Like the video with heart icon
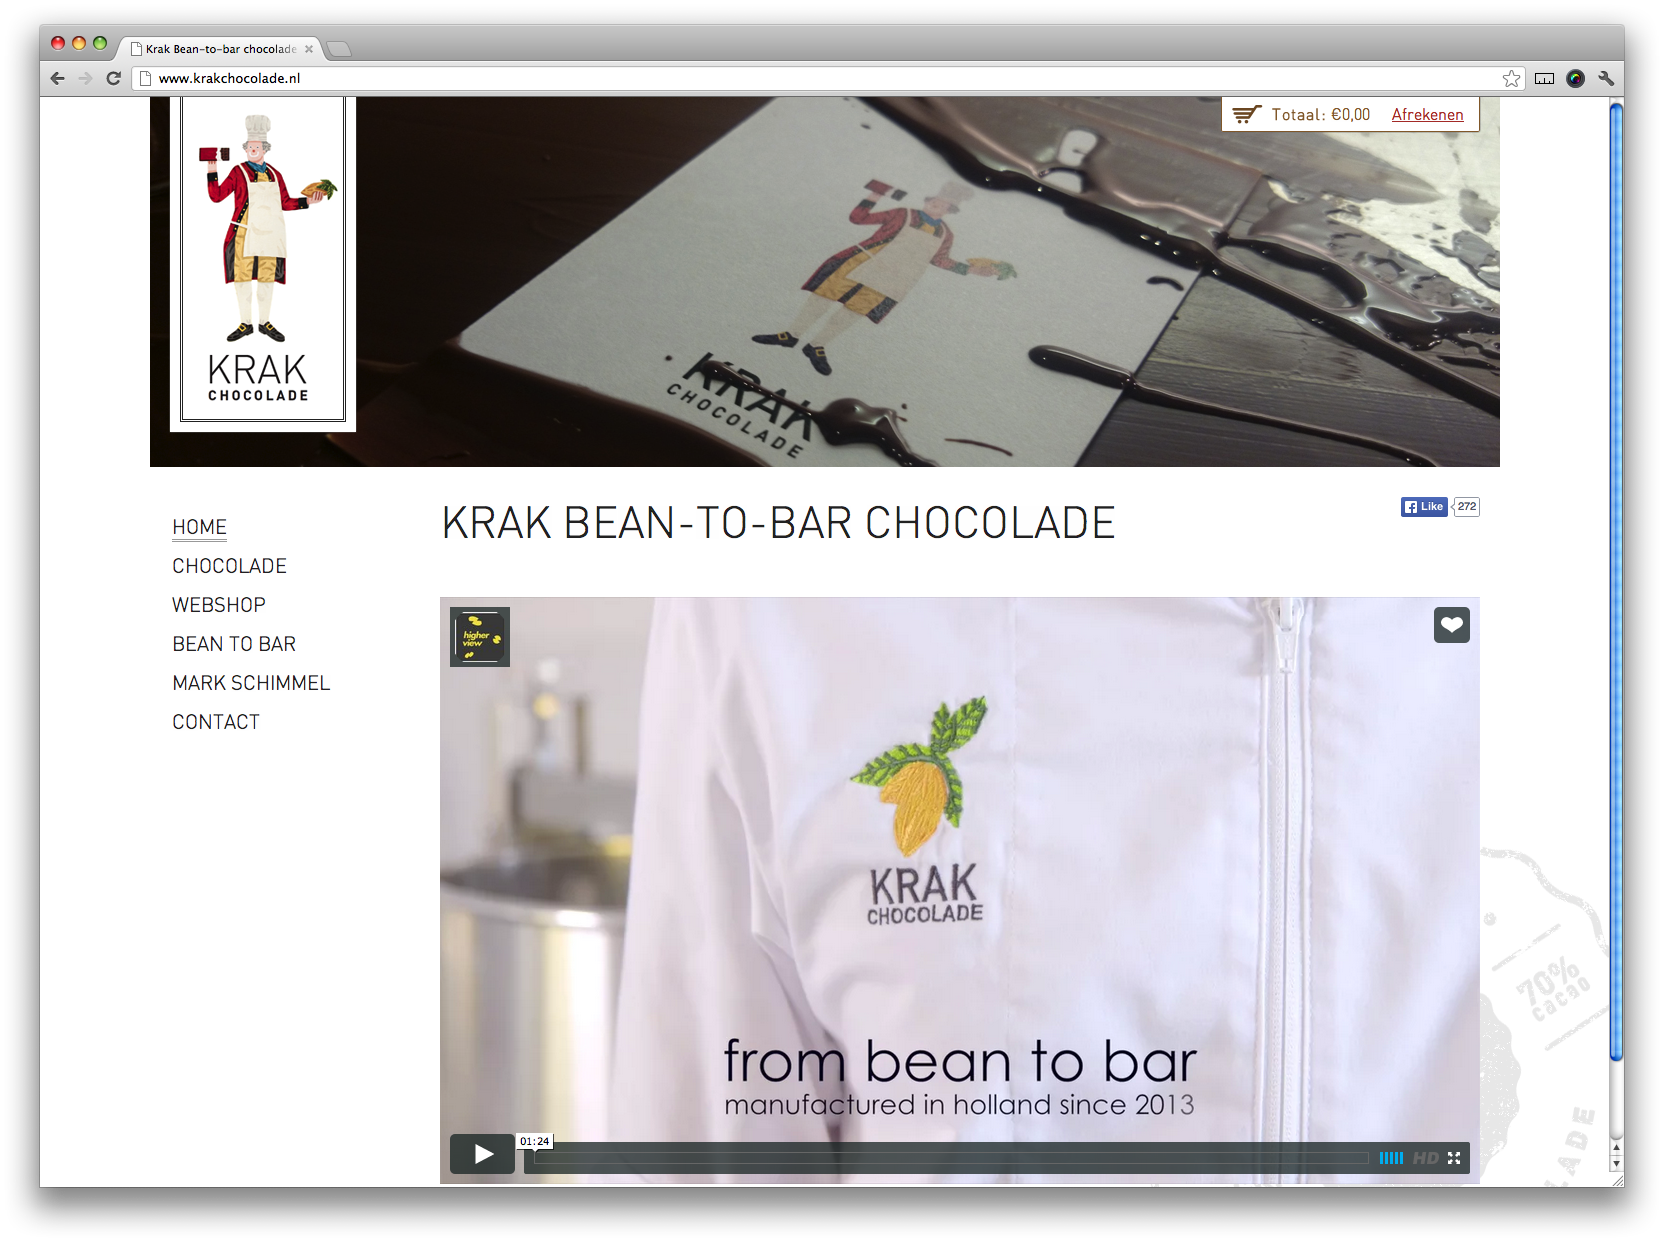This screenshot has width=1664, height=1242. (1451, 625)
